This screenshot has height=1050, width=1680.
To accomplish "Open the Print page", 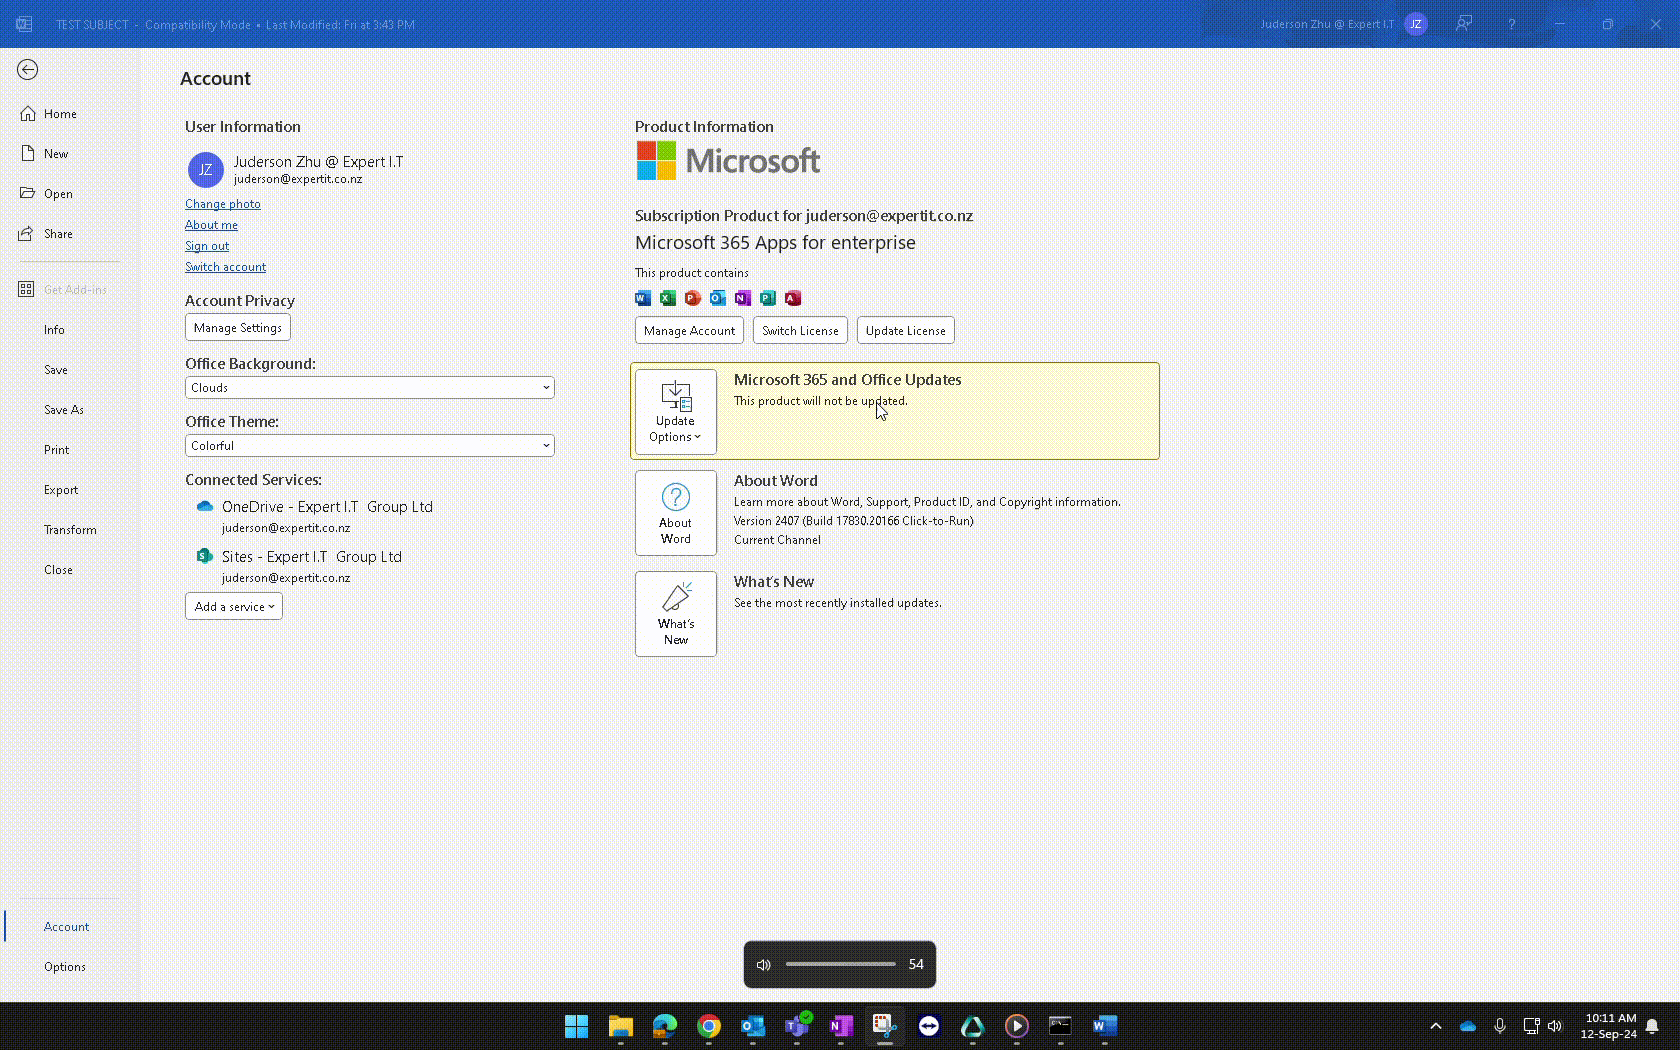I will [57, 450].
